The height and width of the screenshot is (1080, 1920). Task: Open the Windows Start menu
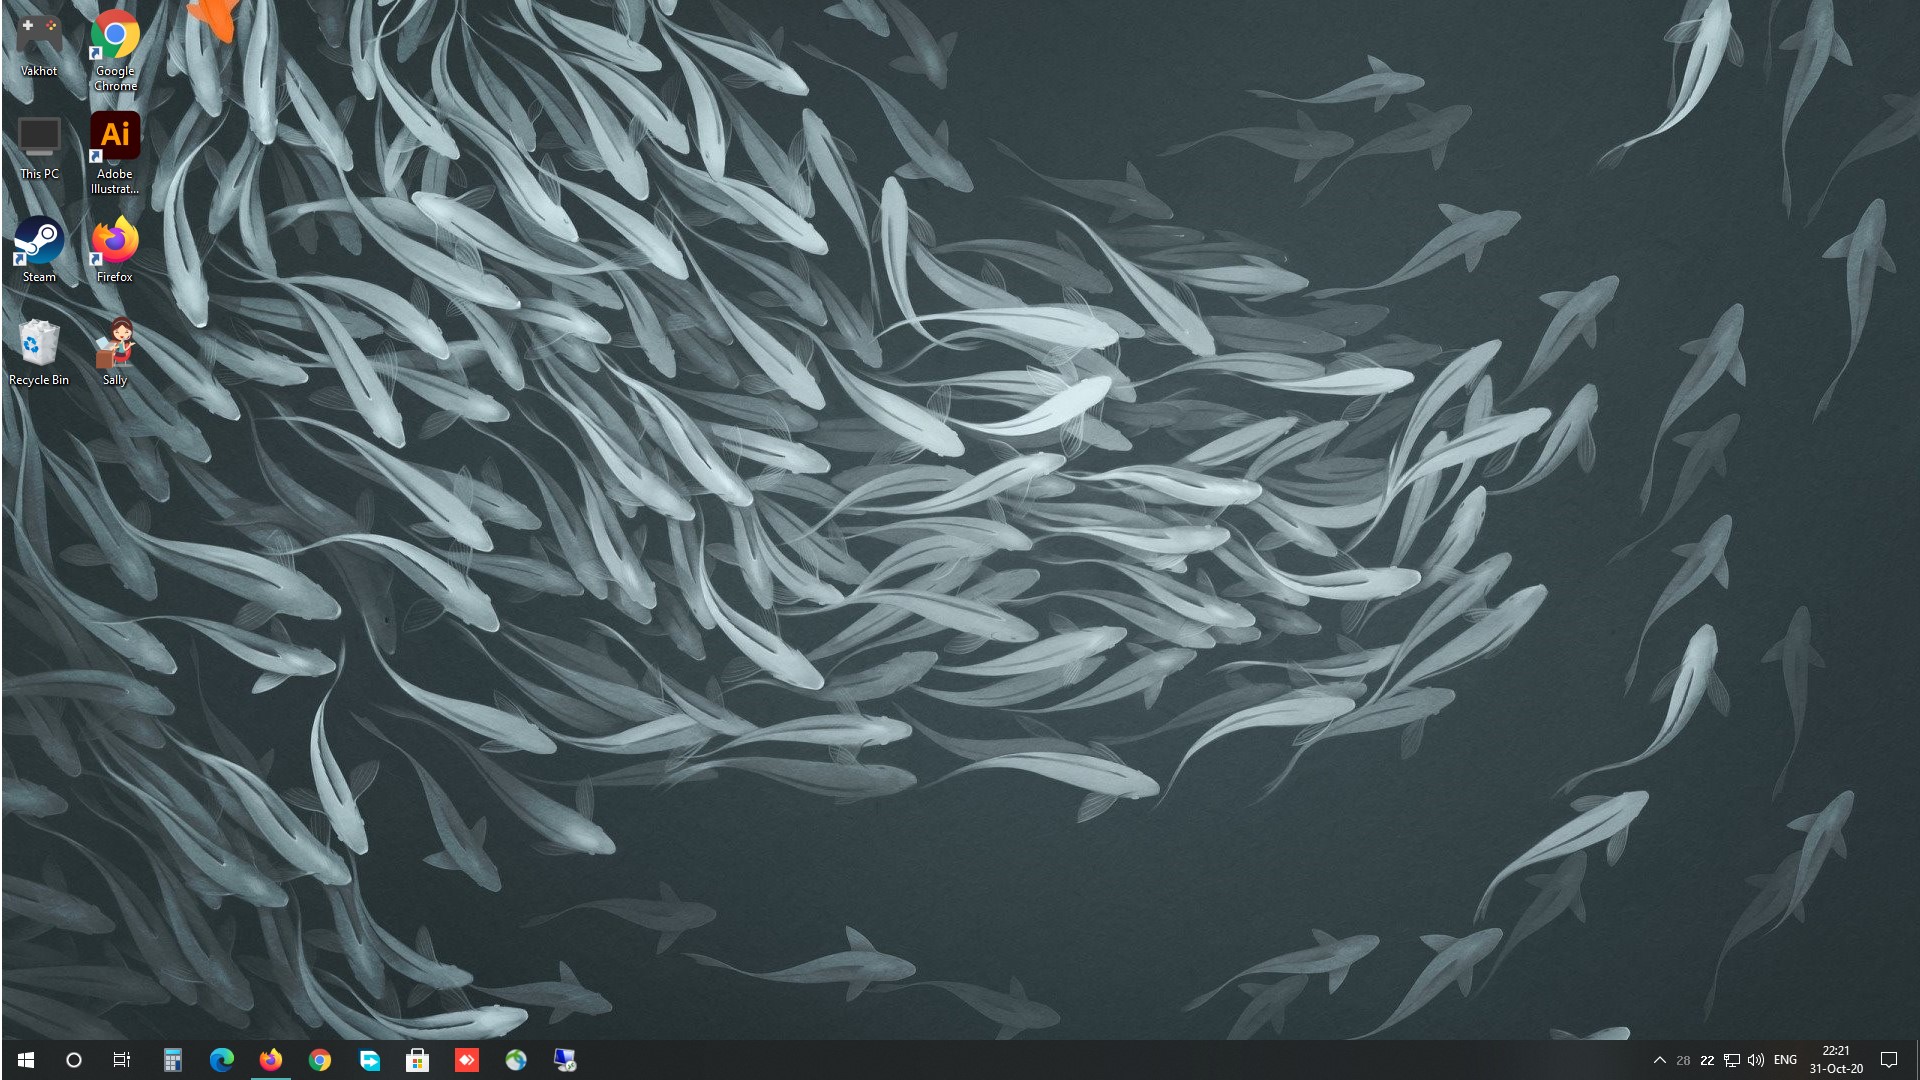click(x=26, y=1060)
